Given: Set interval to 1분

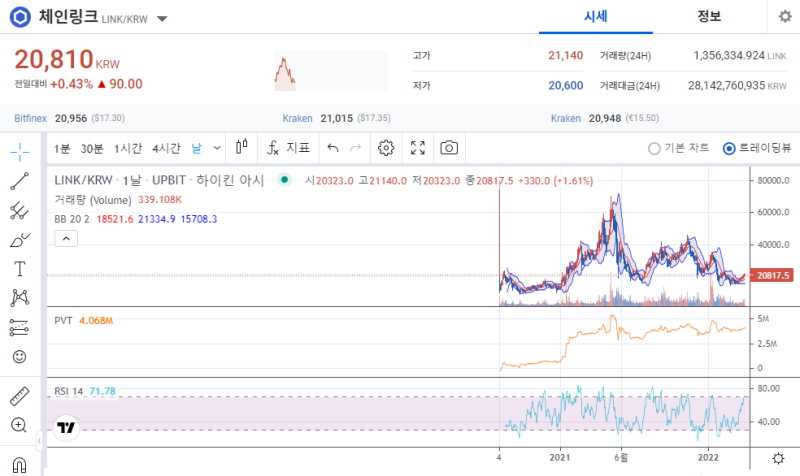Looking at the screenshot, I should click(62, 148).
